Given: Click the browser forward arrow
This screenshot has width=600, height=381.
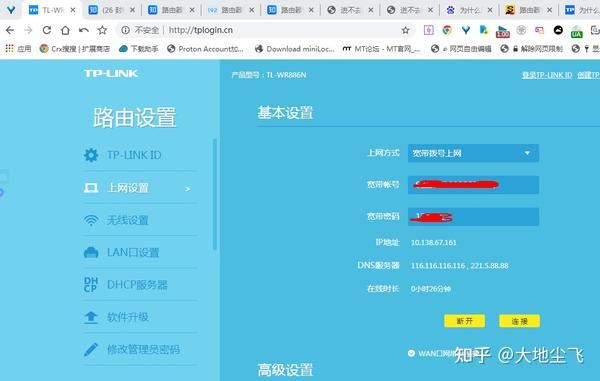Looking at the screenshot, I should coord(28,30).
